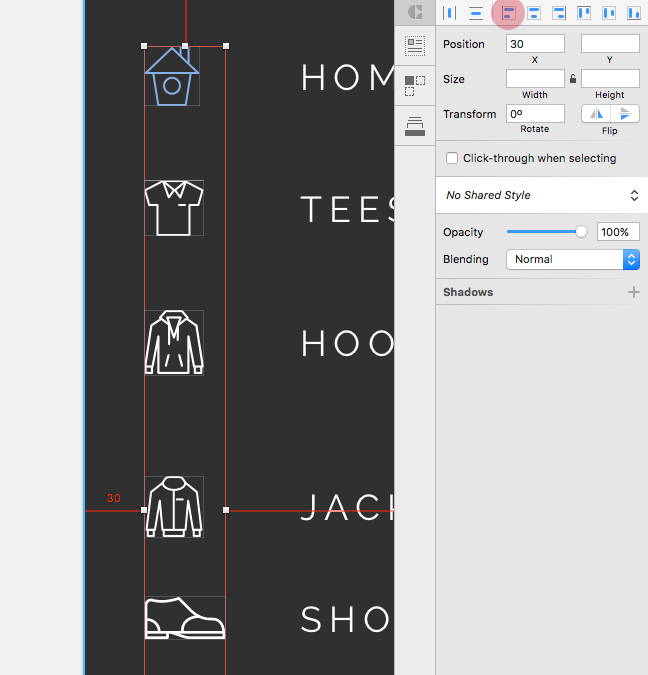Align selected layers to right edge
Screen dimensions: 648x675
tap(559, 13)
